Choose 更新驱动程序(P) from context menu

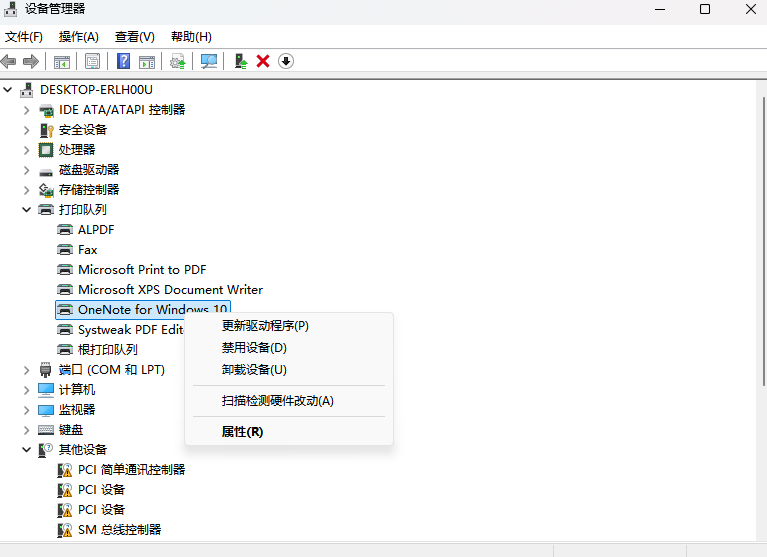289,326
